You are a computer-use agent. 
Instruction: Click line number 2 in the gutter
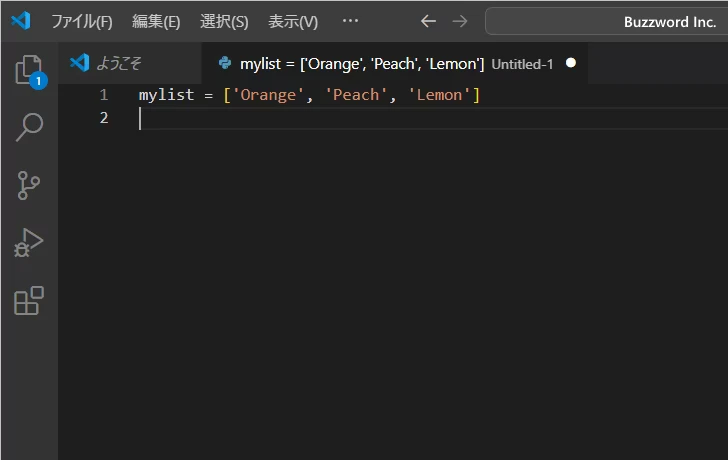coord(104,118)
